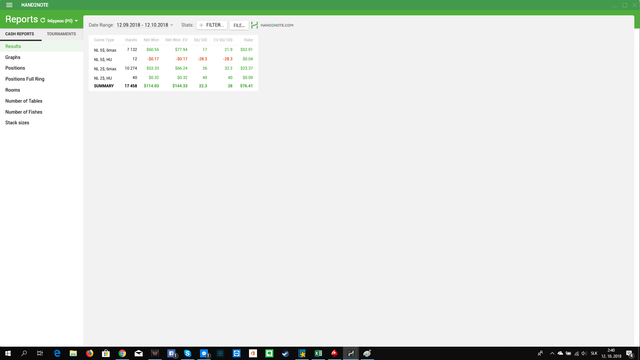640x360 pixels.
Task: Click the Hand2Note taskbar icon
Action: tap(351, 353)
